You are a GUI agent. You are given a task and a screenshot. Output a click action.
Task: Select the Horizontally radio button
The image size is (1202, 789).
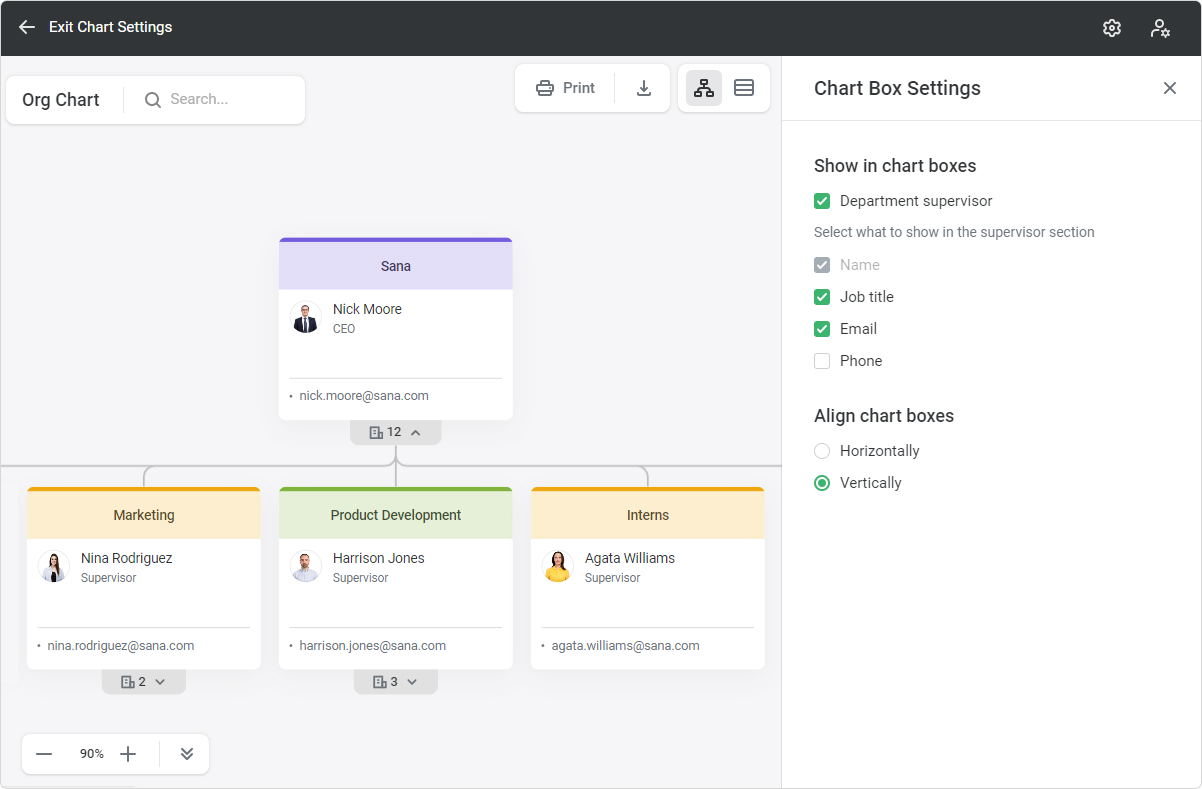[821, 451]
